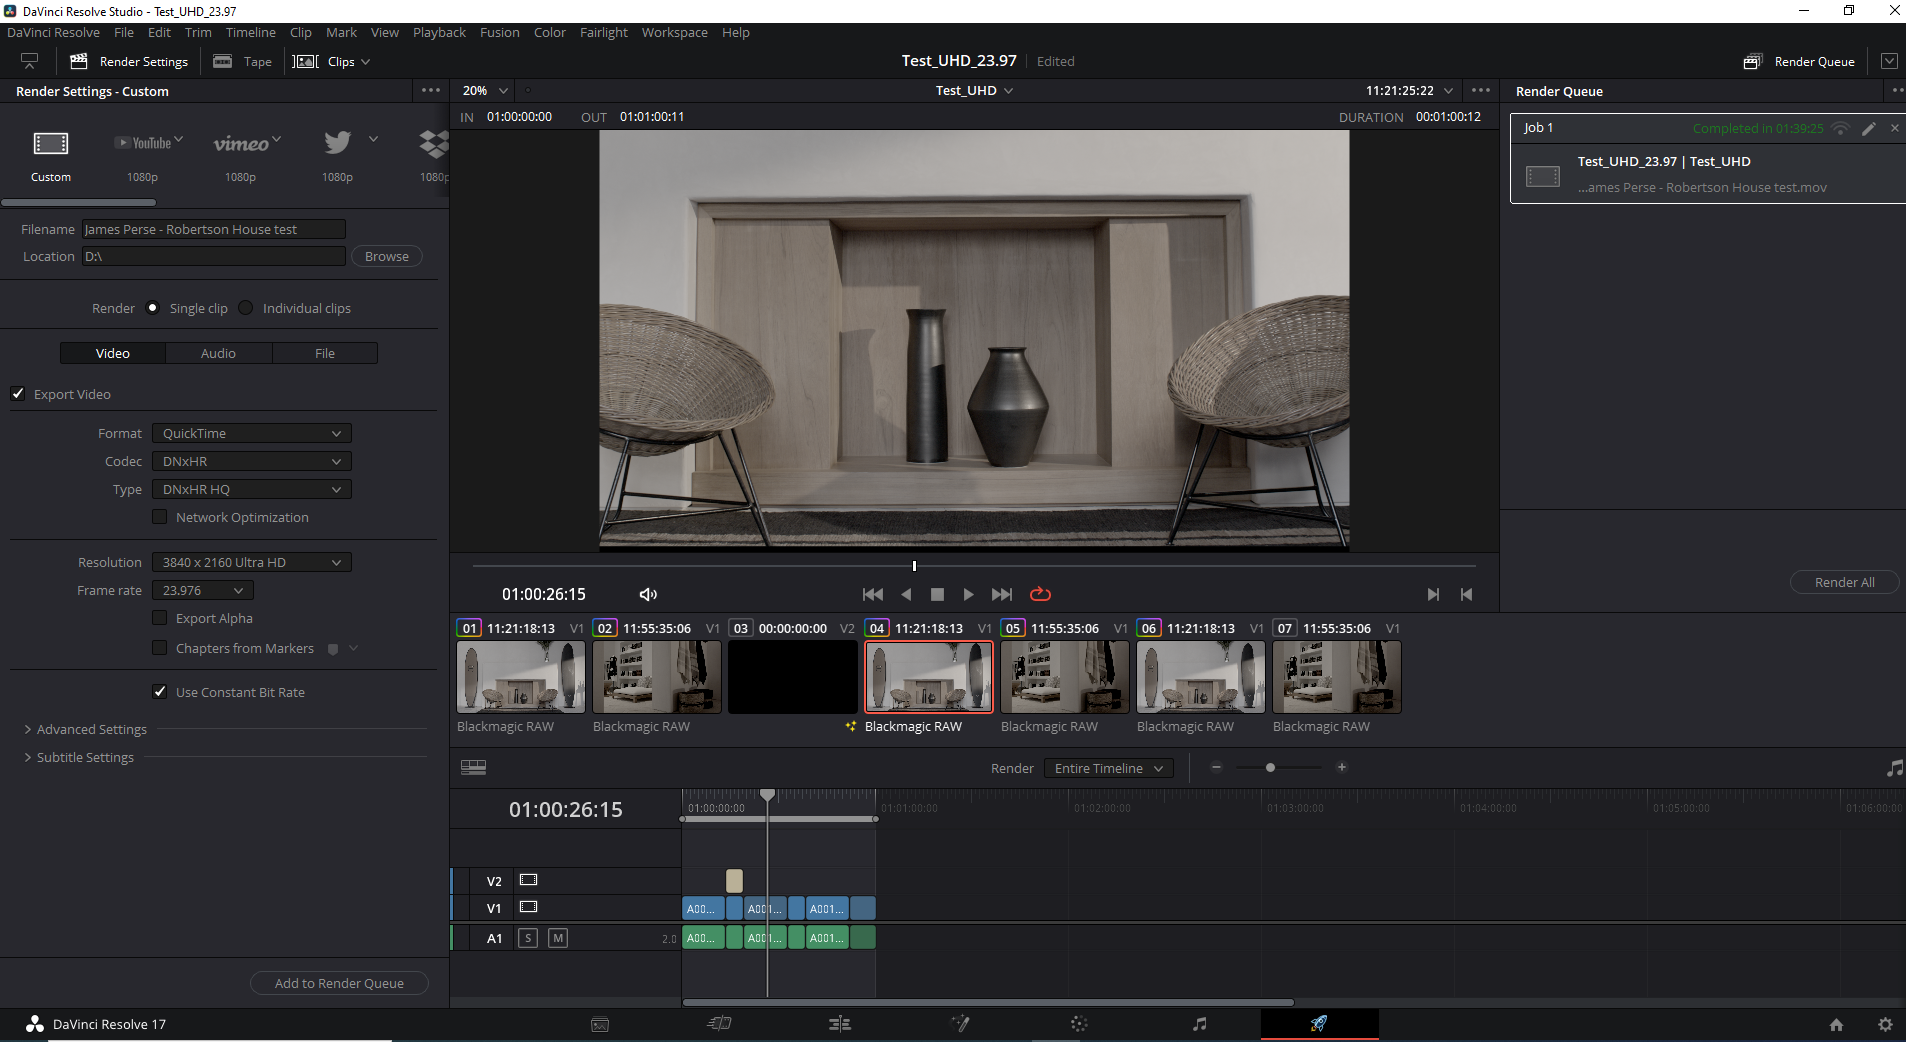Open the Frame rate 23.976 dropdown
Screen dimensions: 1906x1042
[x=203, y=590]
